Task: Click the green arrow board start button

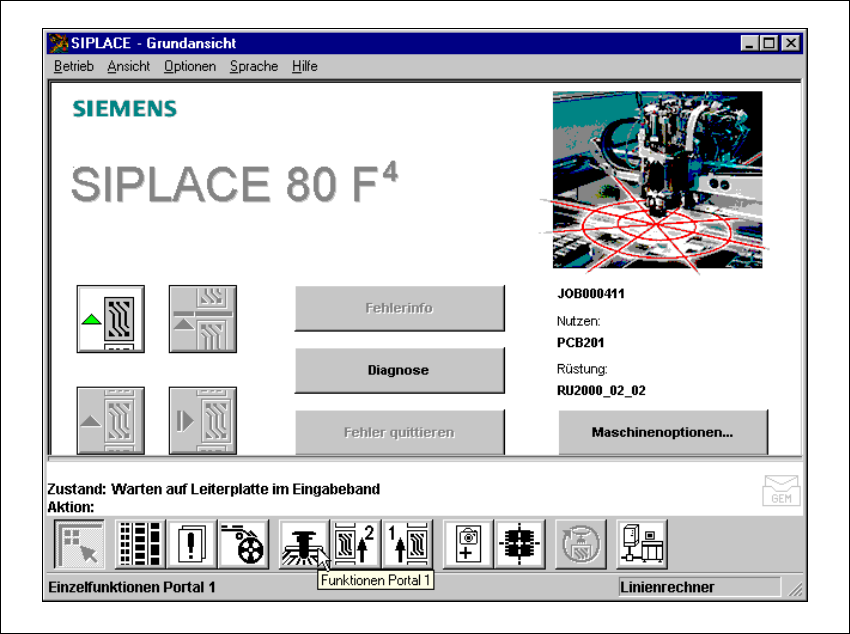Action: click(x=111, y=319)
